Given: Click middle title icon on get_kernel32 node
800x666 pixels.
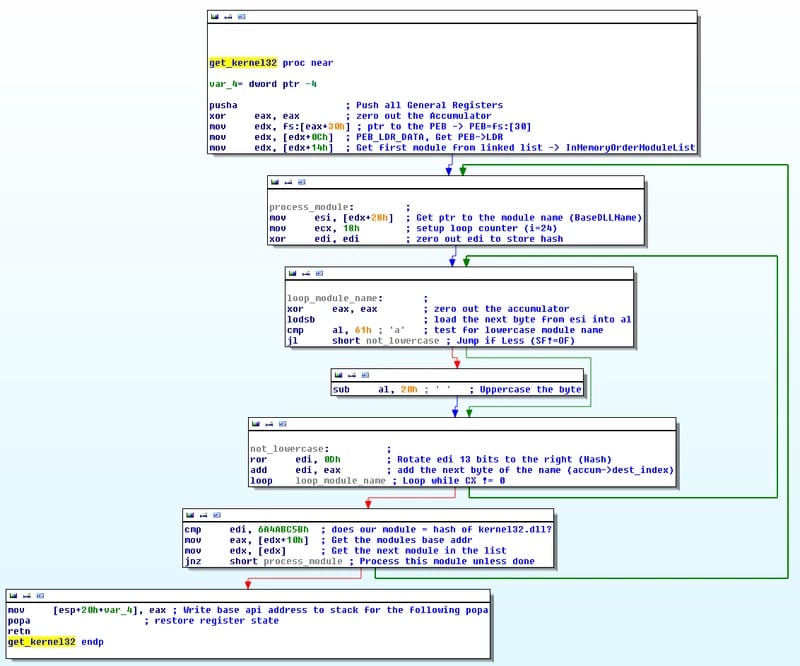Looking at the screenshot, I should click(228, 17).
